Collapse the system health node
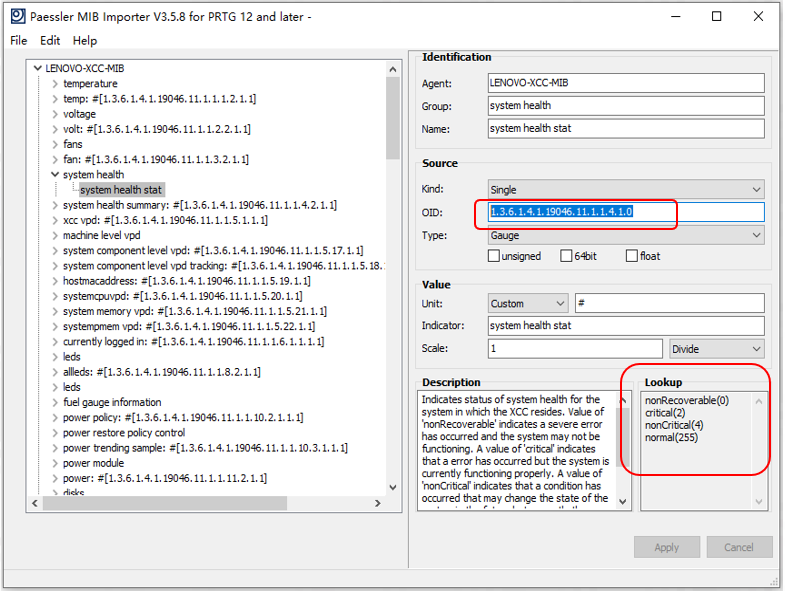Screen dimensions: 785x591 click(x=55, y=175)
